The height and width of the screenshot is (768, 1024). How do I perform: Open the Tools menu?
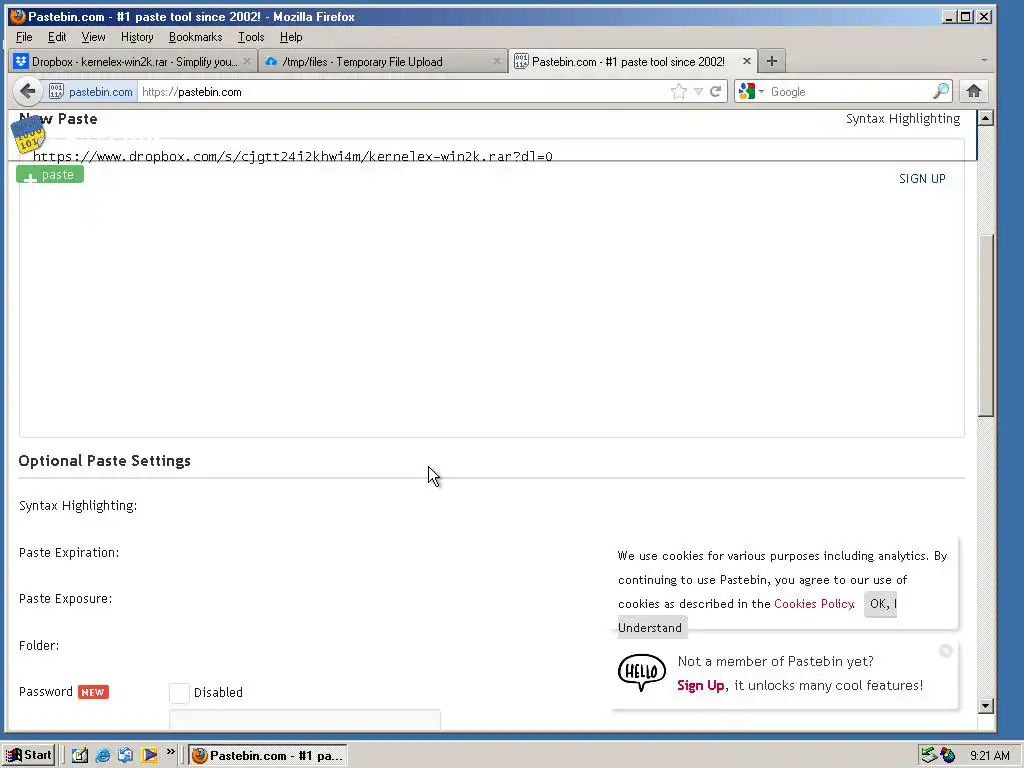coord(251,37)
